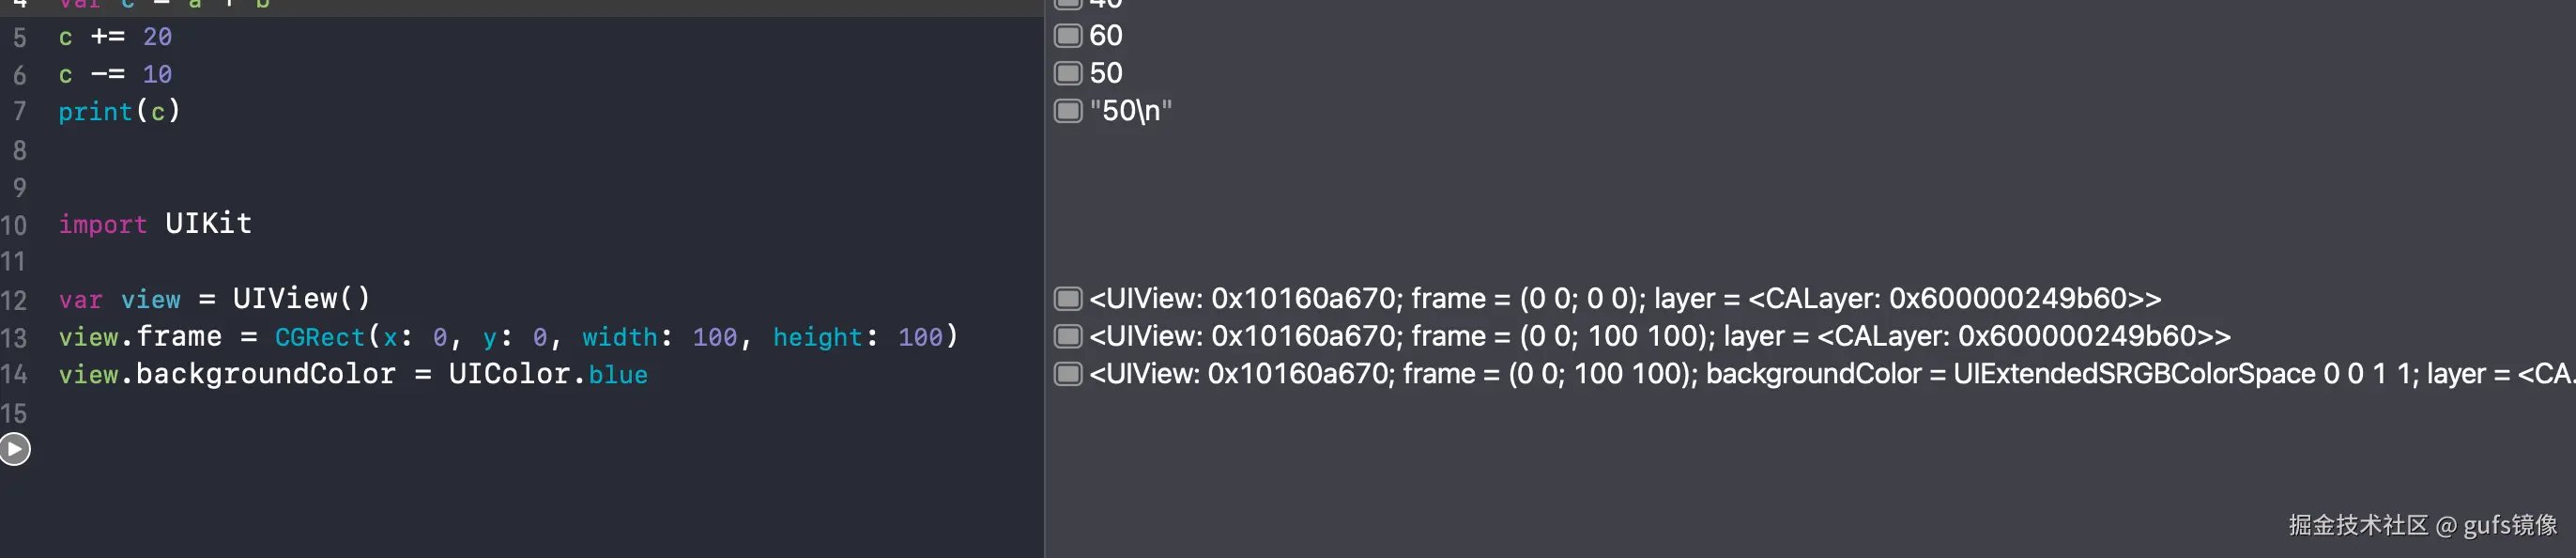2576x558 pixels.
Task: Show result for UIView with backgroundColor
Action: click(1068, 374)
